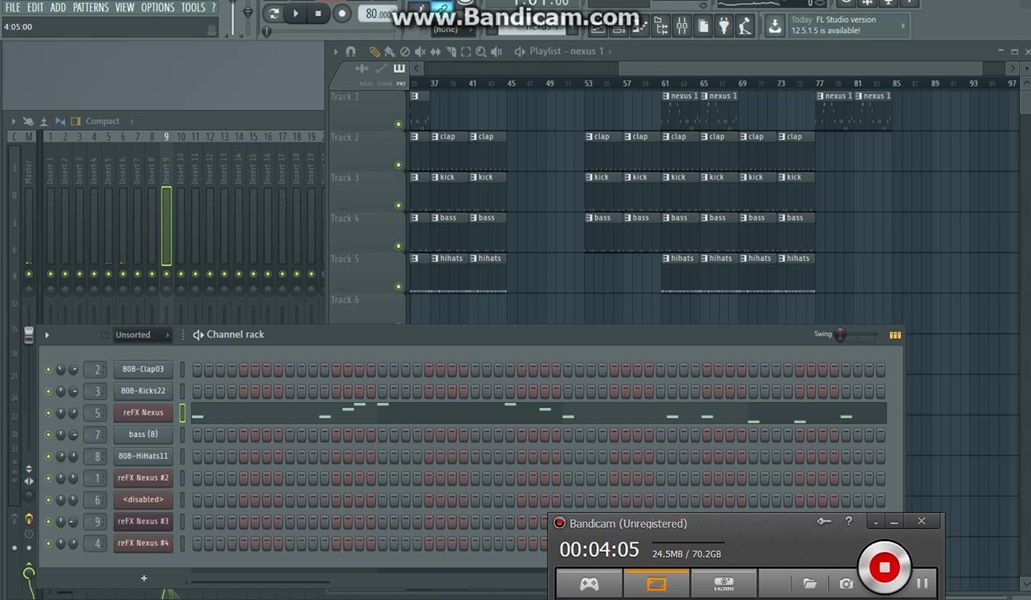1031x600 pixels.
Task: Mute the reFX Nexus channel via green LED
Action: point(48,413)
